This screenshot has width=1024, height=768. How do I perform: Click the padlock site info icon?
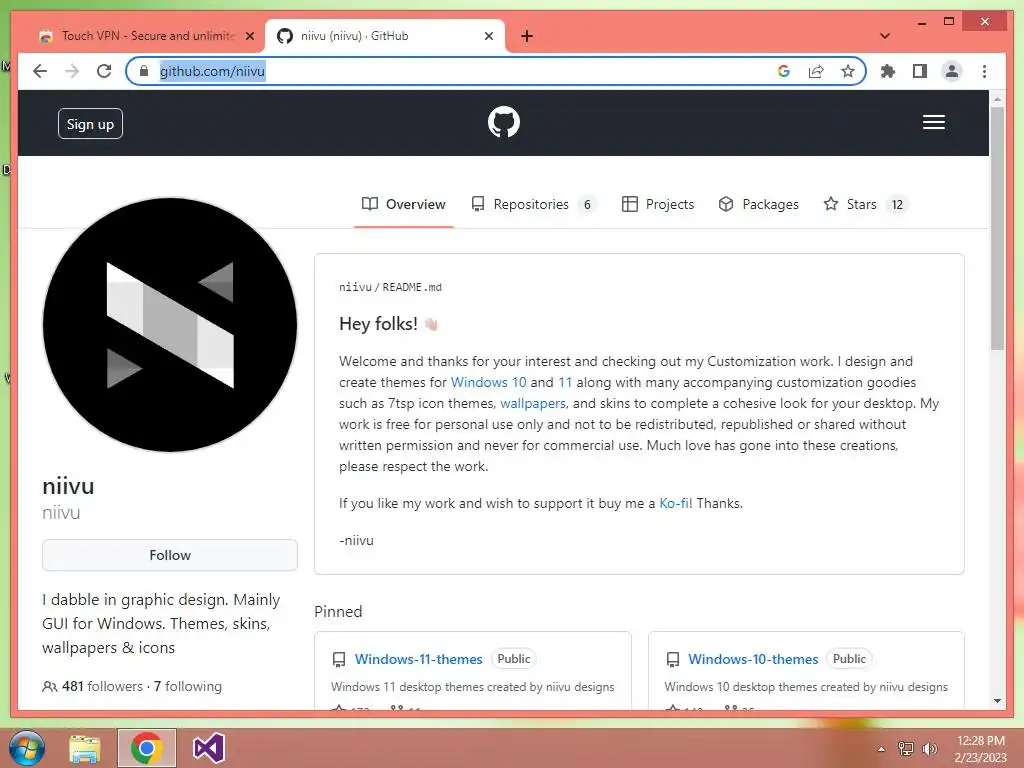[x=144, y=71]
